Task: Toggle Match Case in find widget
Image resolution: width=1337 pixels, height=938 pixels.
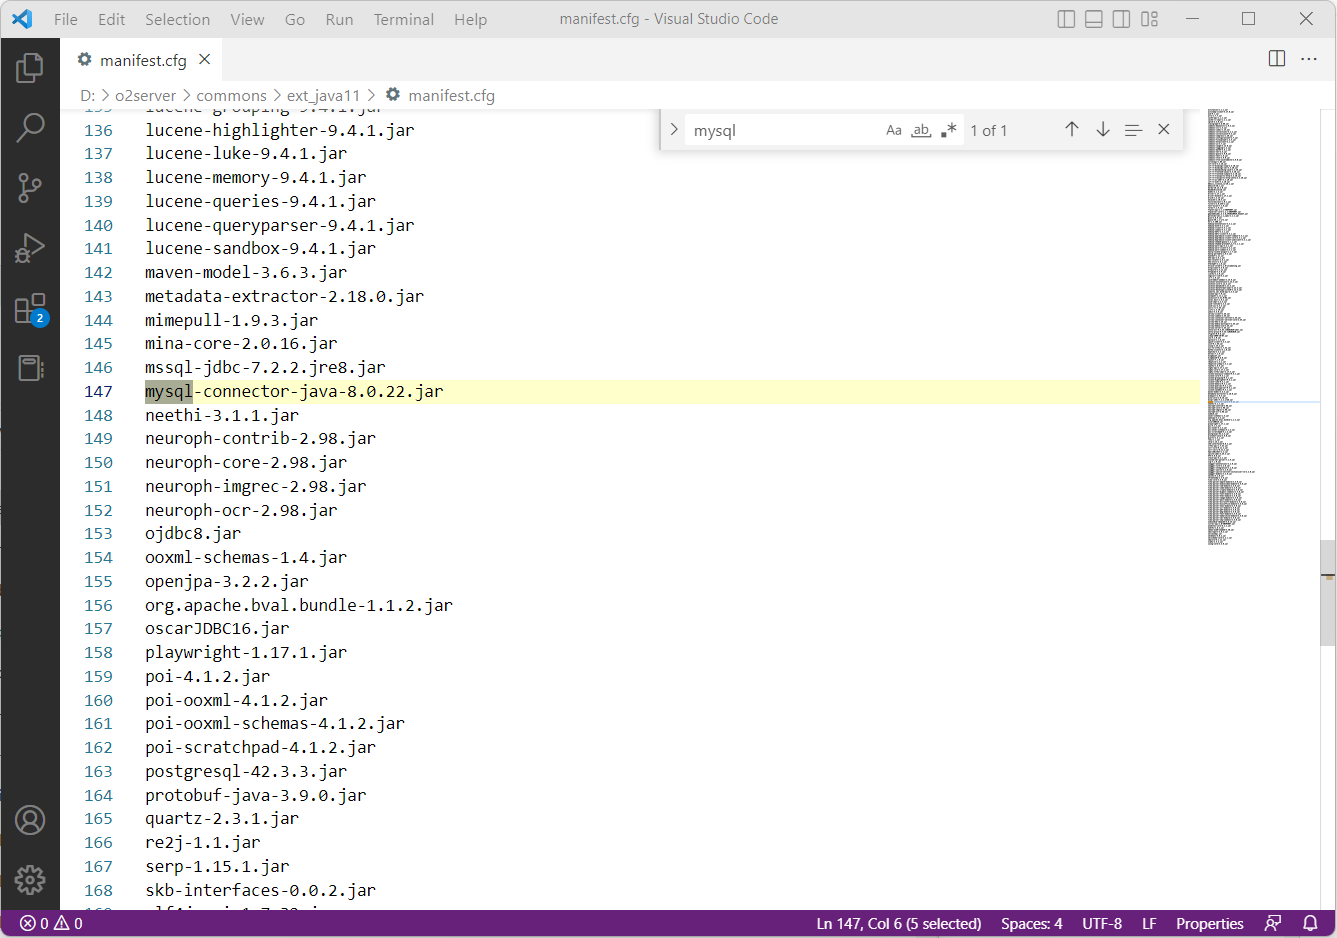Action: tap(894, 130)
